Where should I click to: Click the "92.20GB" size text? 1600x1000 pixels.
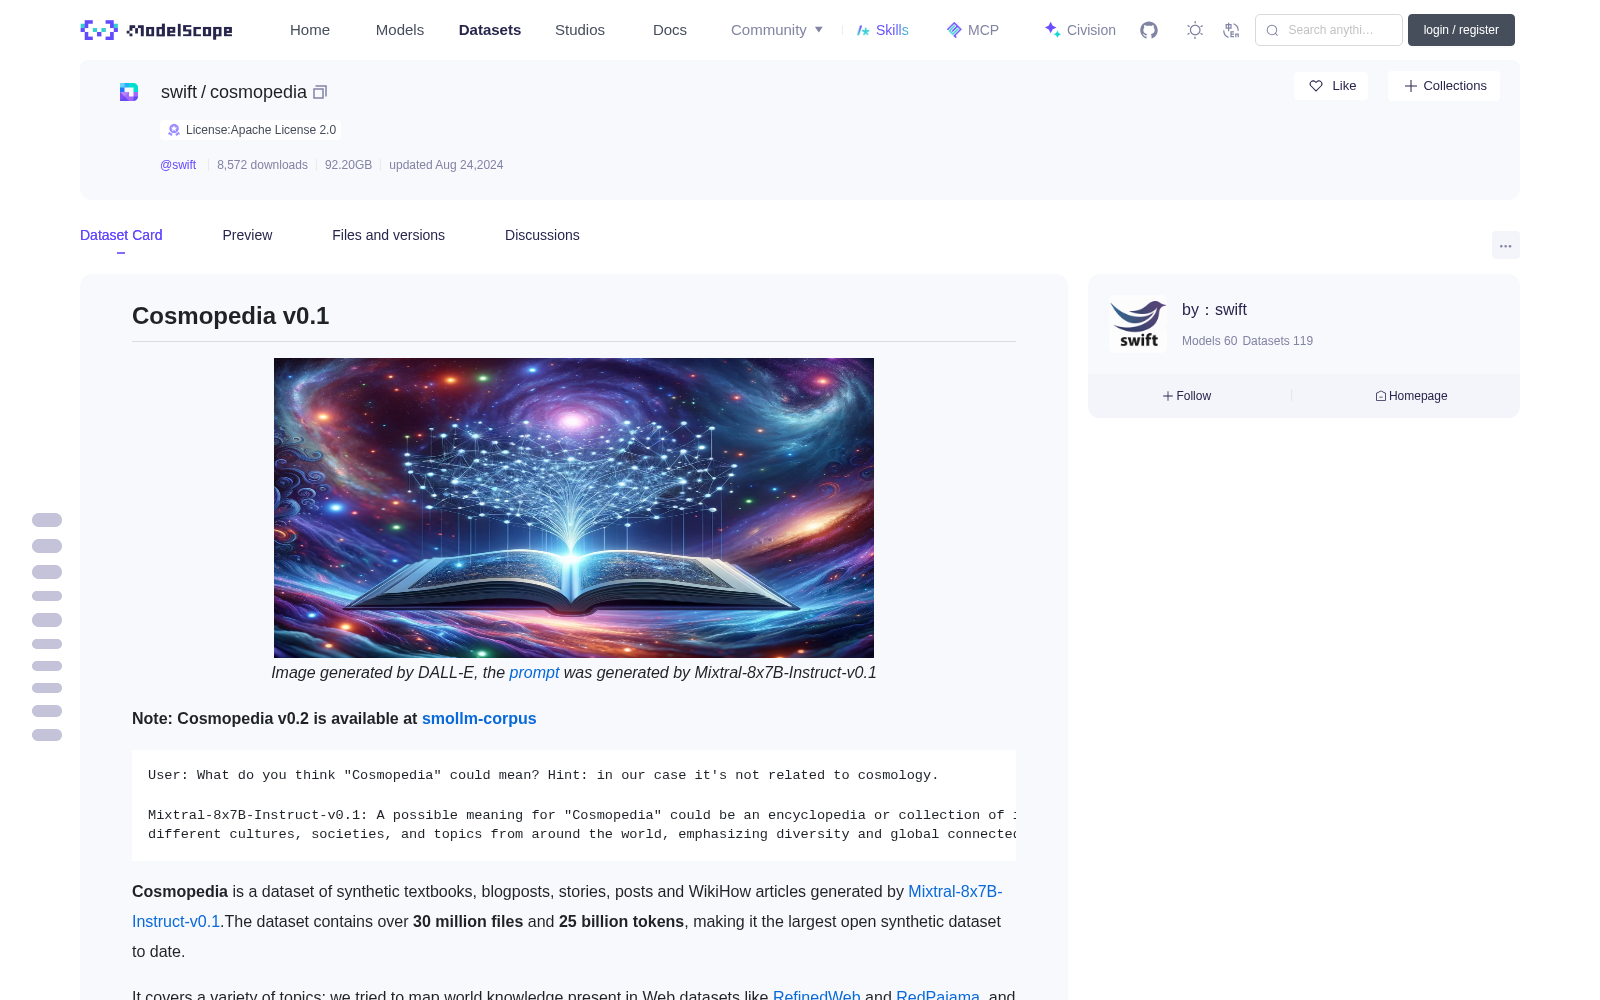coord(348,165)
